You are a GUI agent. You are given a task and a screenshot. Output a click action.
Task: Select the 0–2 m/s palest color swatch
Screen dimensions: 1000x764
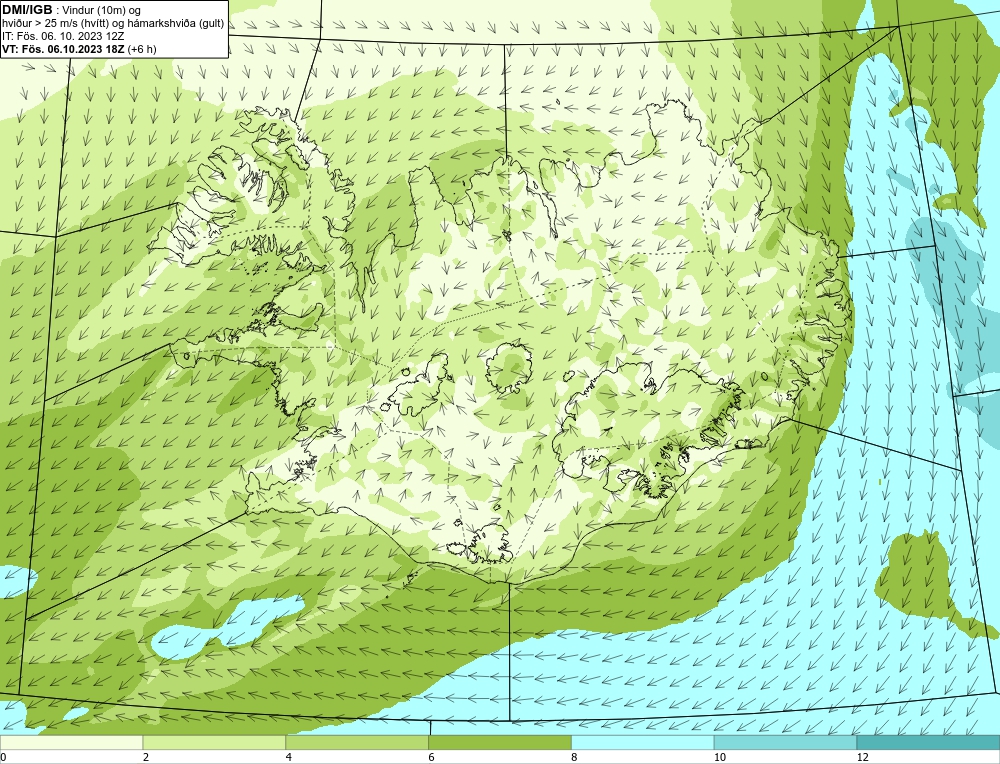click(x=71, y=743)
